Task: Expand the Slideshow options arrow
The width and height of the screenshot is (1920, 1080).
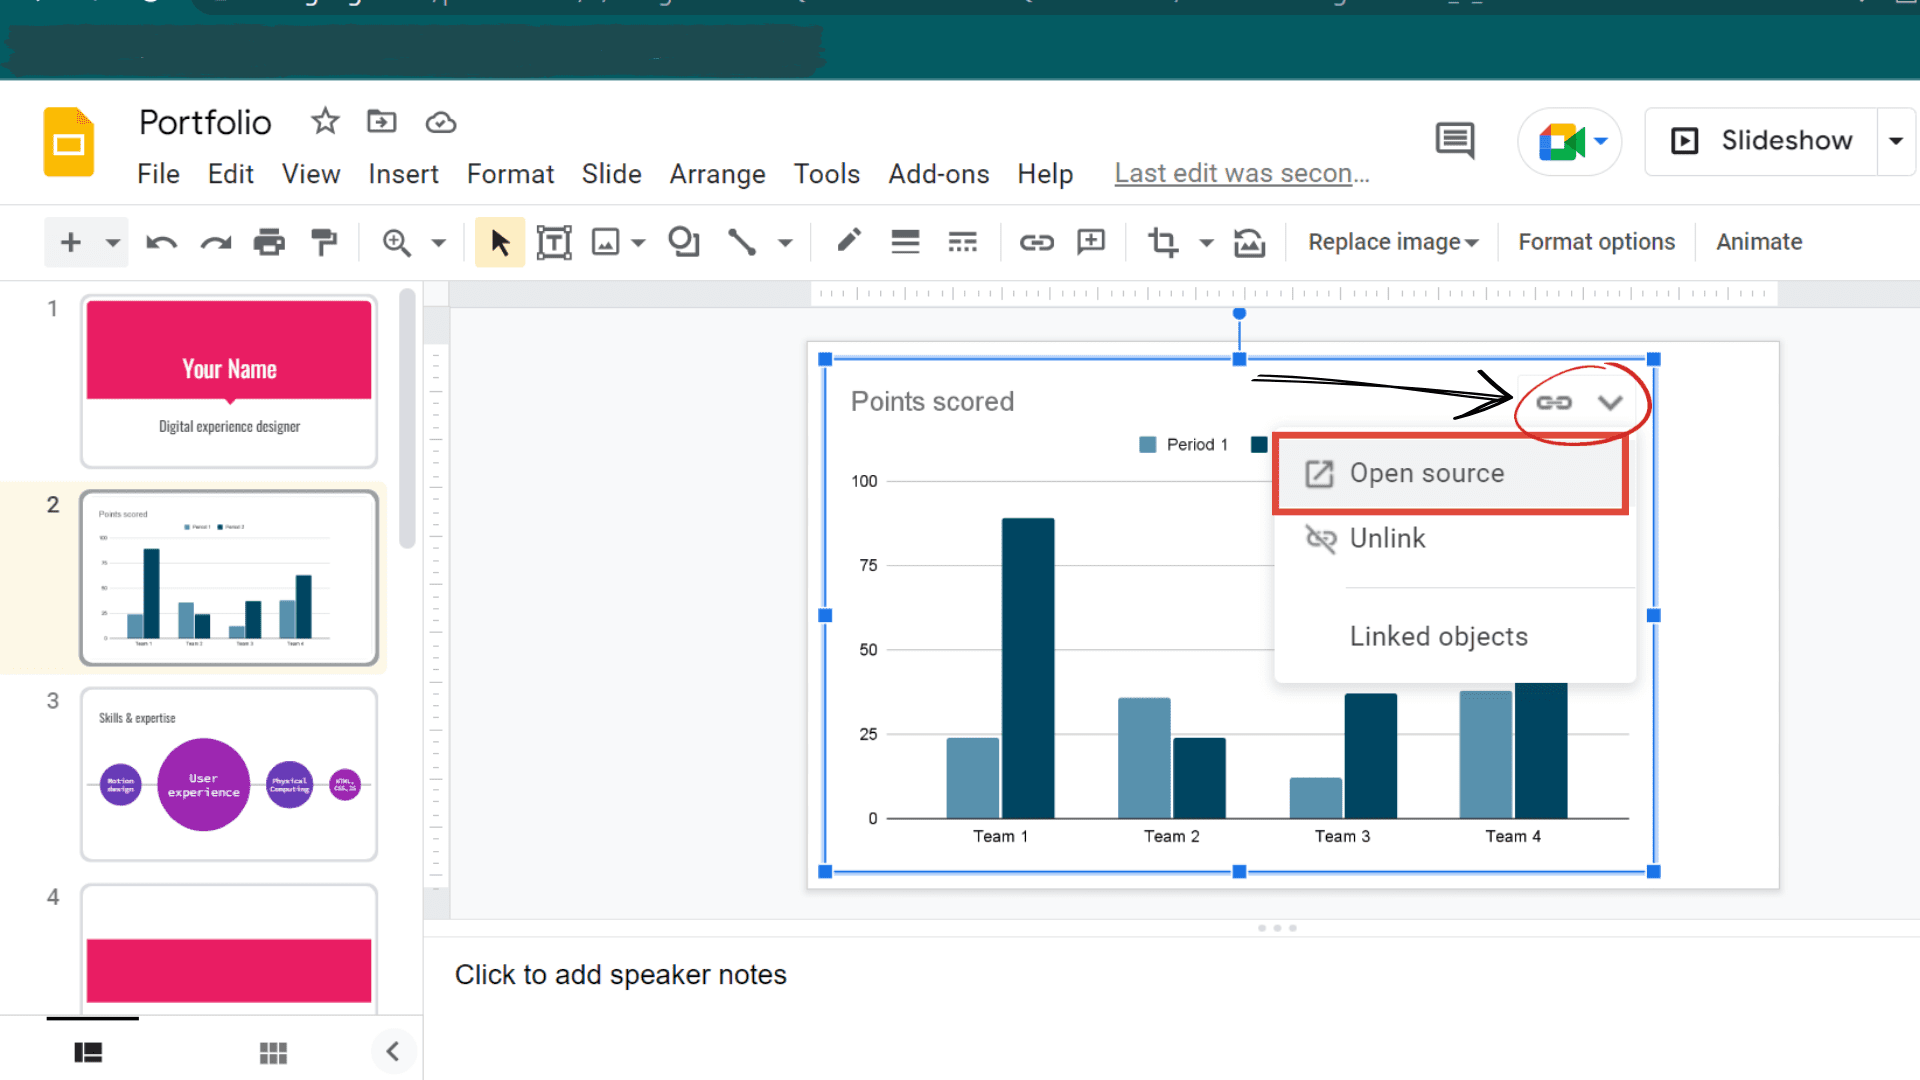Action: pyautogui.click(x=1895, y=141)
